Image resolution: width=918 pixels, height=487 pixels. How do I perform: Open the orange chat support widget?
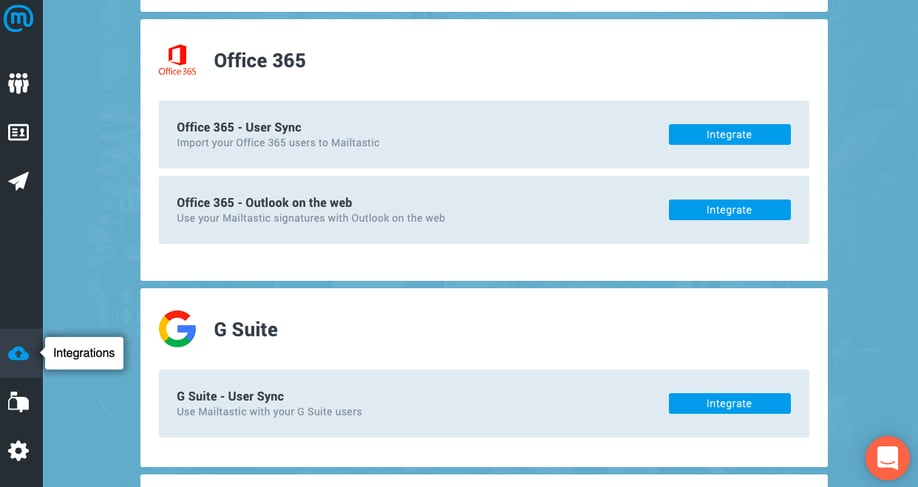[887, 458]
